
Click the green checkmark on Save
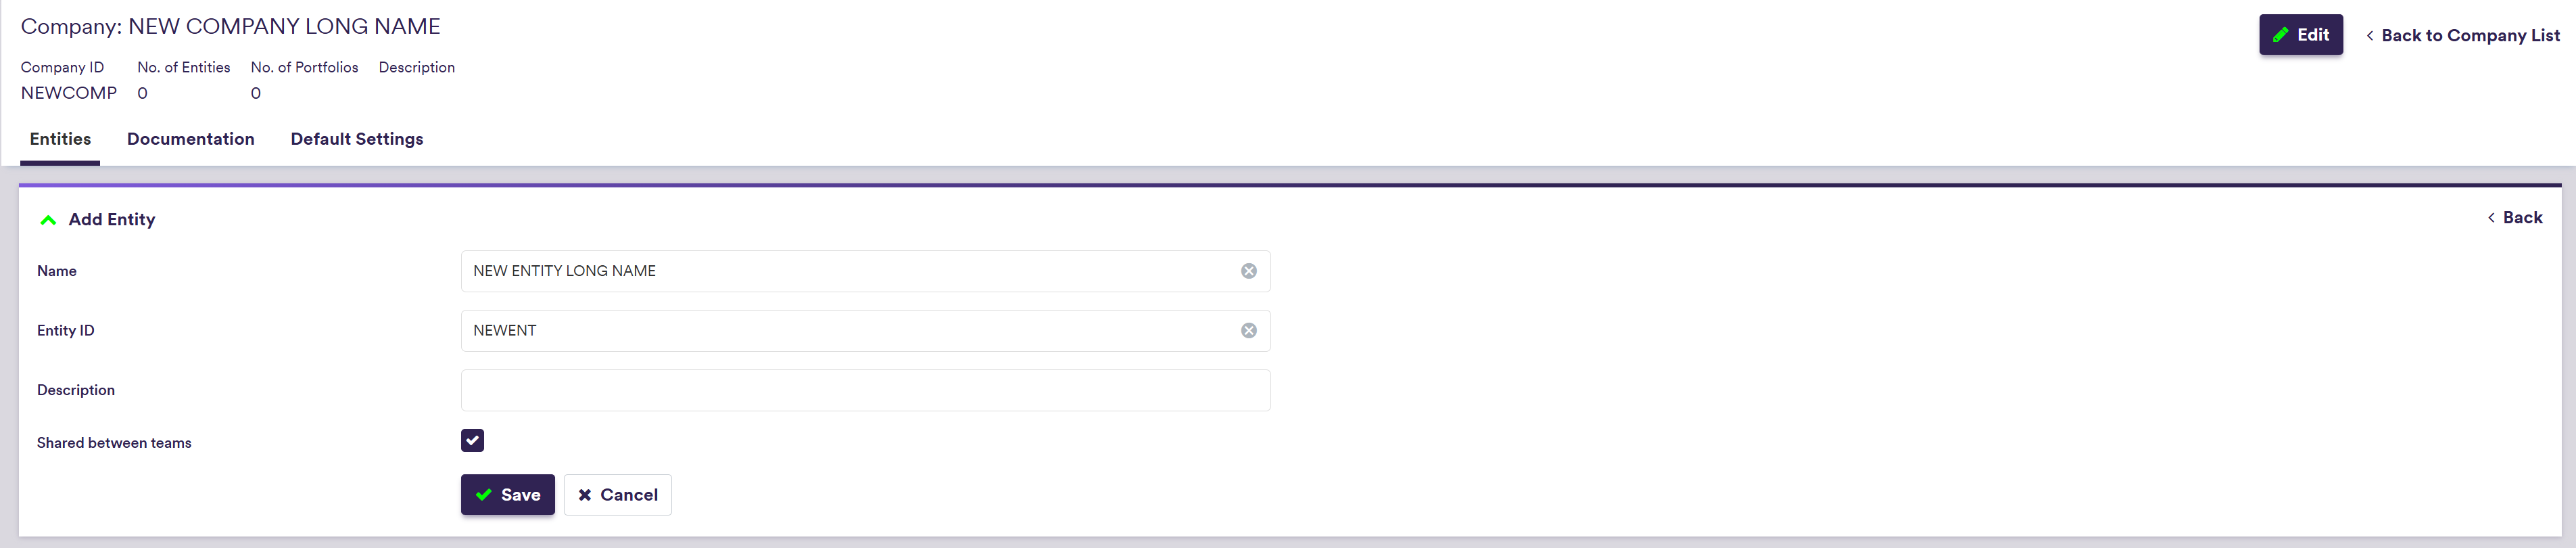[x=484, y=495]
